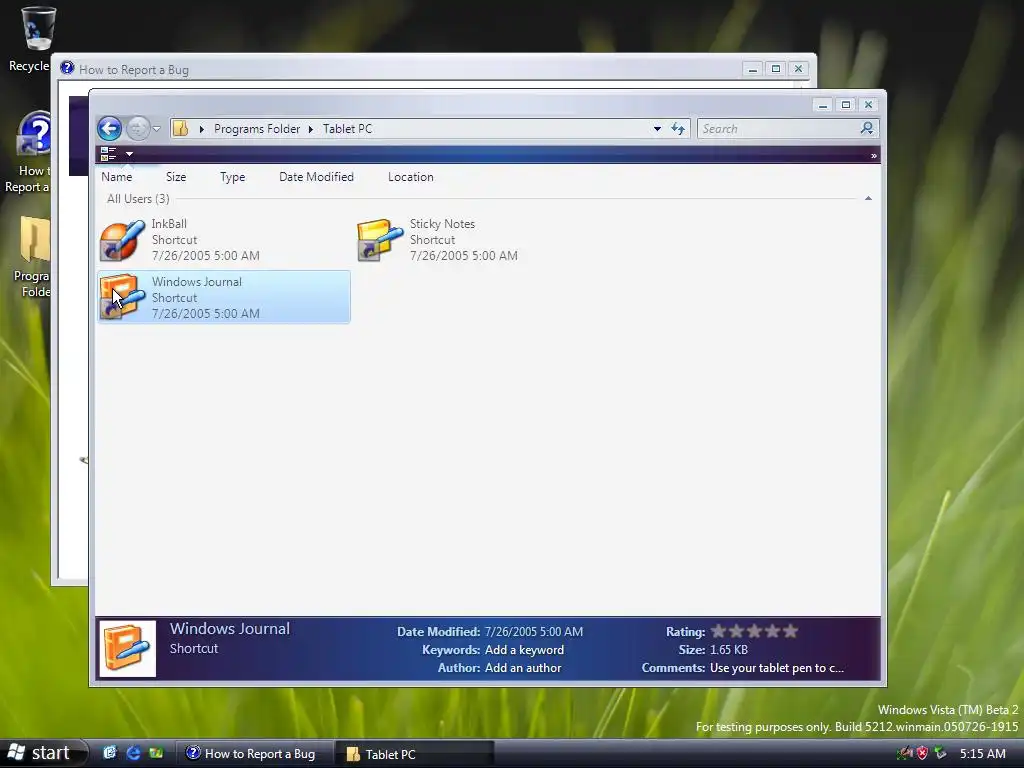Click Add an author field

pos(523,667)
